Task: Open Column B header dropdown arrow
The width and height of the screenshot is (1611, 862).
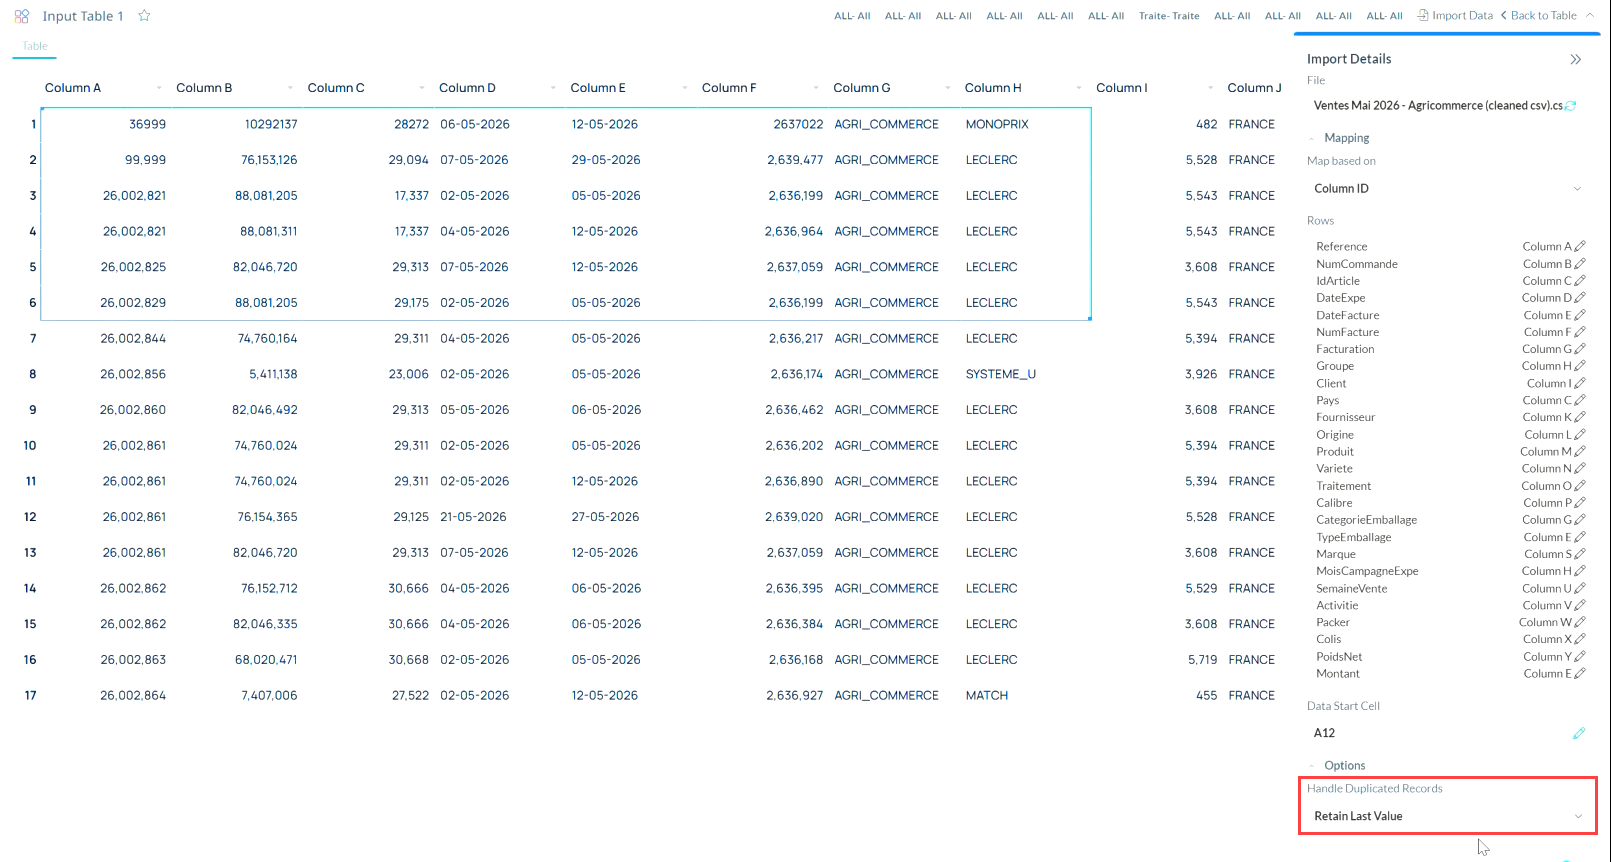Action: point(290,88)
